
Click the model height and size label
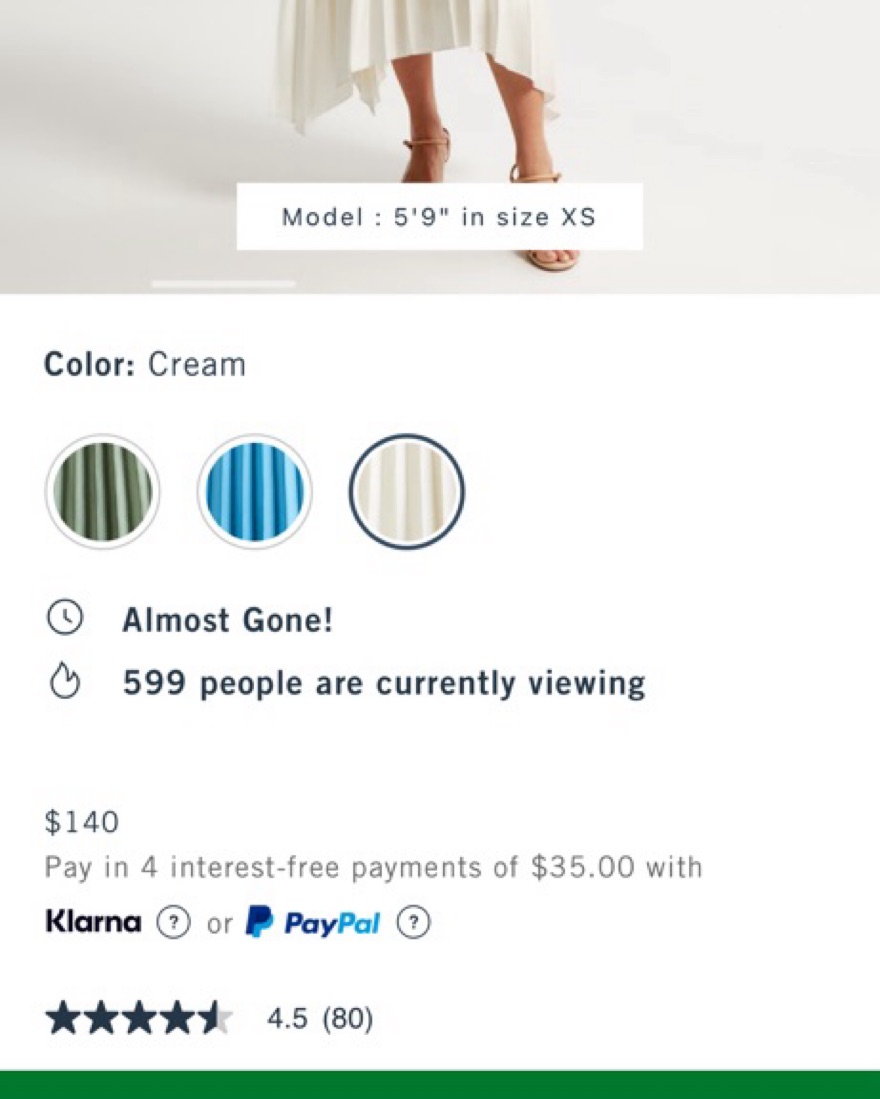click(x=439, y=217)
